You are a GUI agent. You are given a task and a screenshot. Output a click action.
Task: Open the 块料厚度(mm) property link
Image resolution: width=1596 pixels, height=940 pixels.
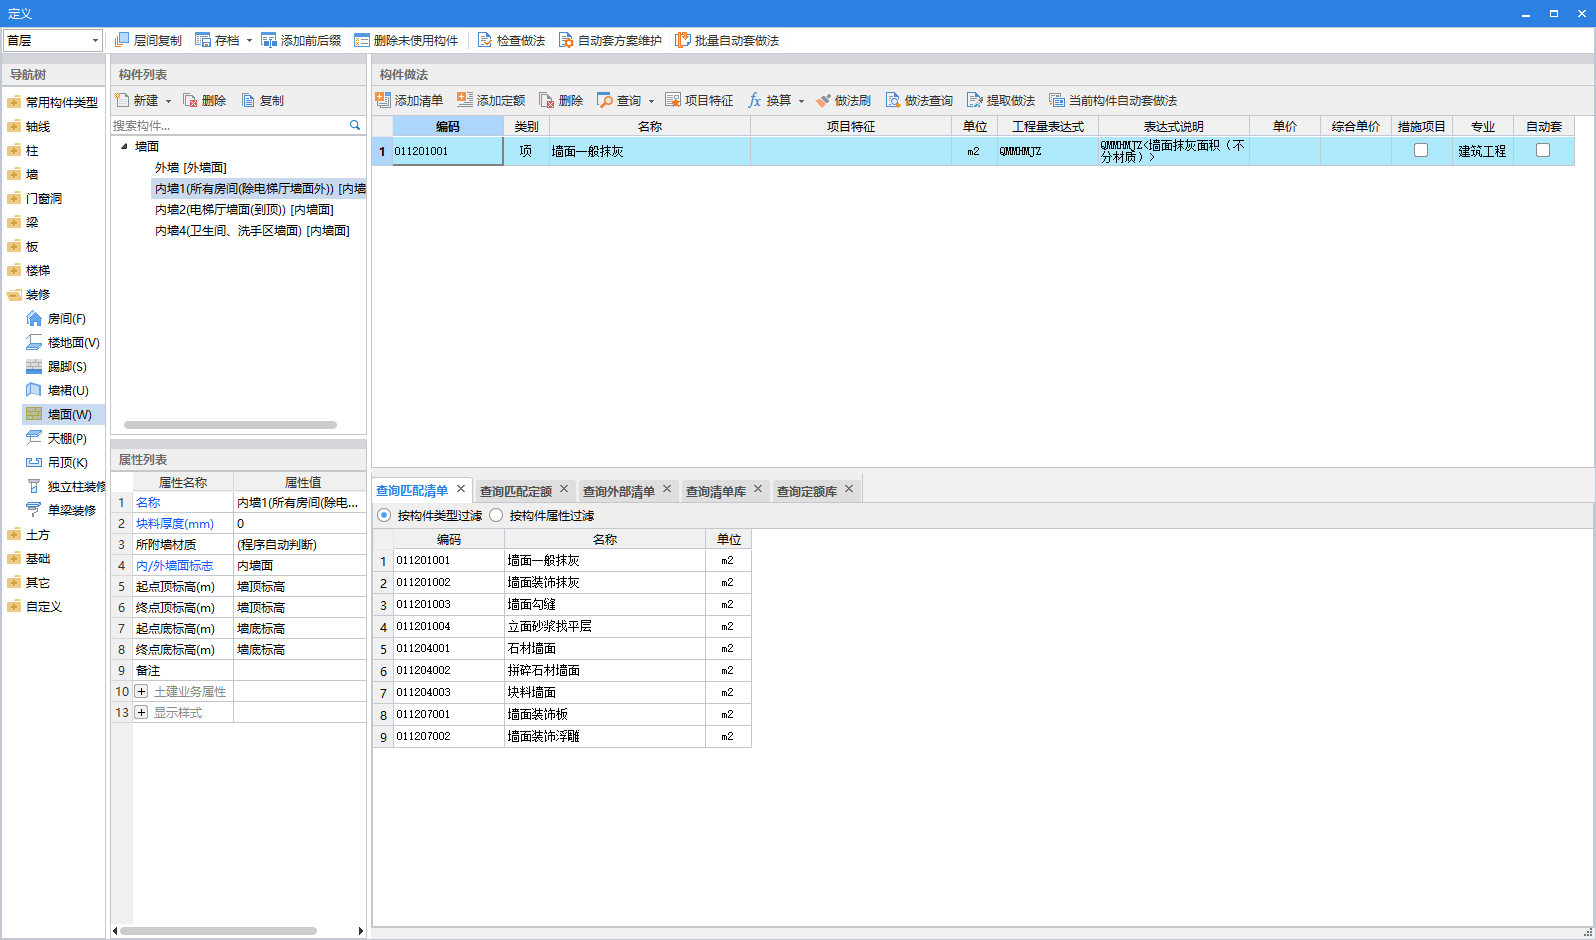coord(174,523)
